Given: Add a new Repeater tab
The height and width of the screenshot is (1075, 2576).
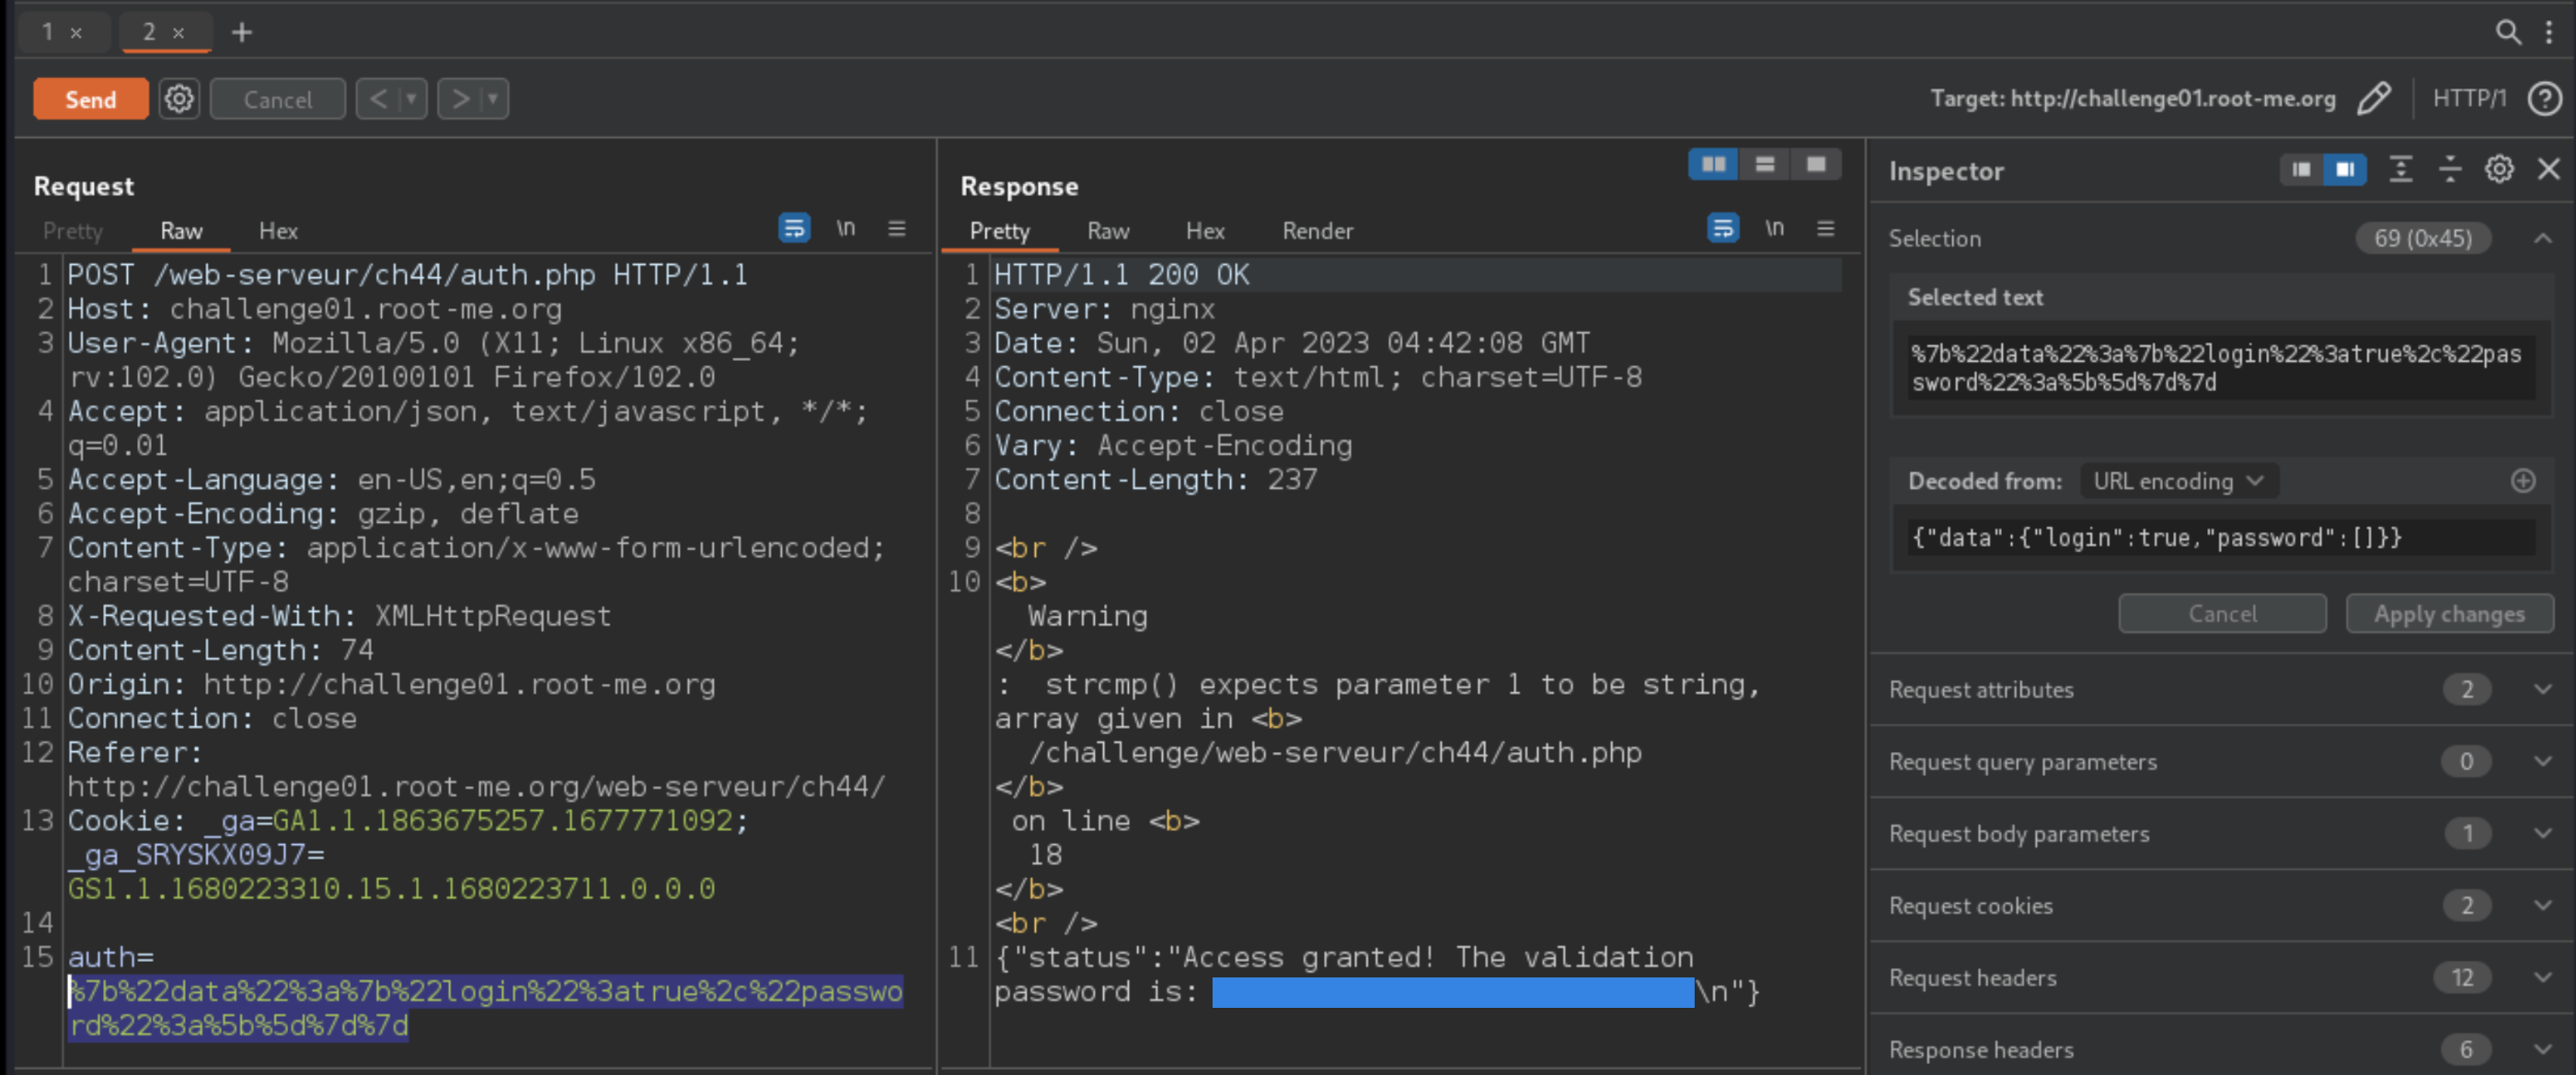Looking at the screenshot, I should [242, 33].
